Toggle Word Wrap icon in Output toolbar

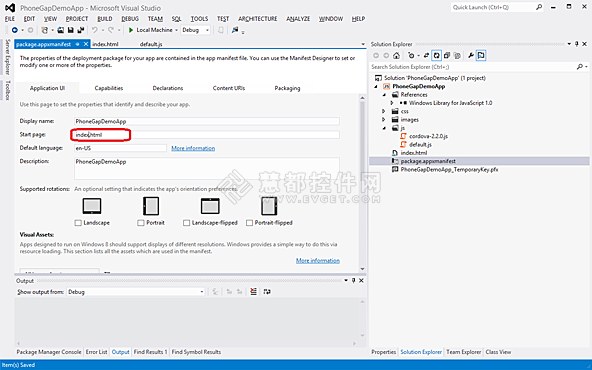(267, 292)
